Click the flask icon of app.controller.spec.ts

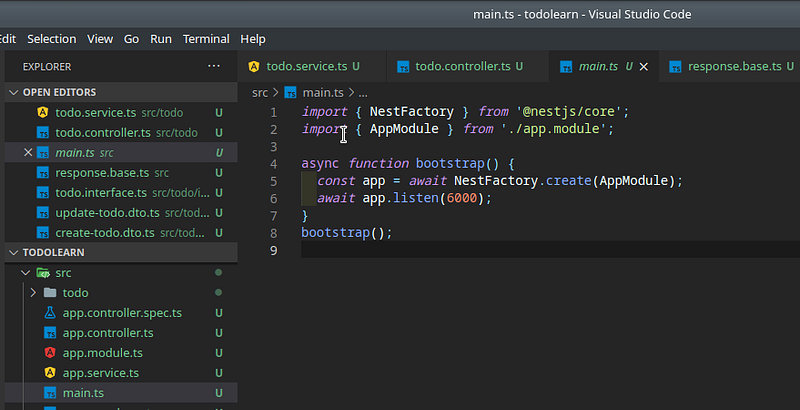point(49,313)
